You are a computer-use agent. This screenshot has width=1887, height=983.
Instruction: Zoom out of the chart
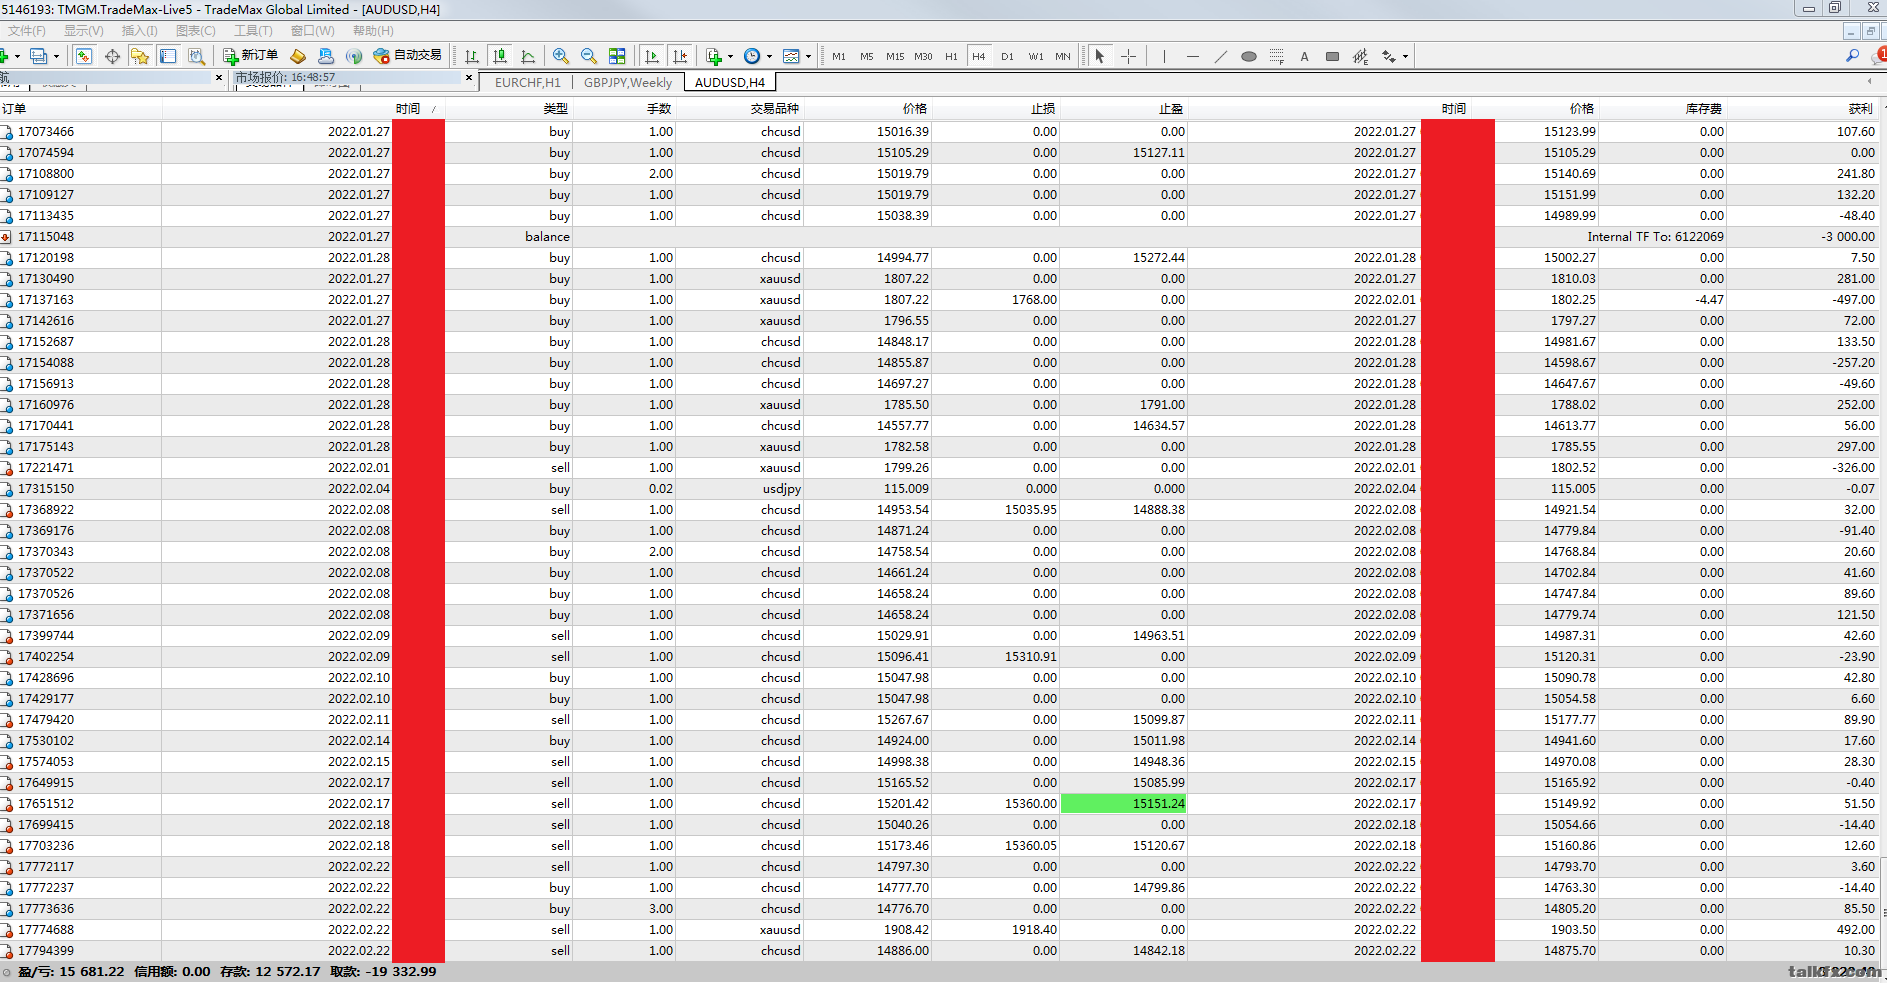coord(589,56)
